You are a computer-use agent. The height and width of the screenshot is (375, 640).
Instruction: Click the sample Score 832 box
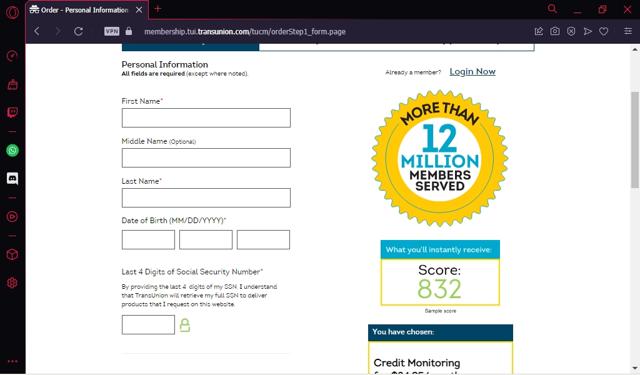click(x=440, y=282)
